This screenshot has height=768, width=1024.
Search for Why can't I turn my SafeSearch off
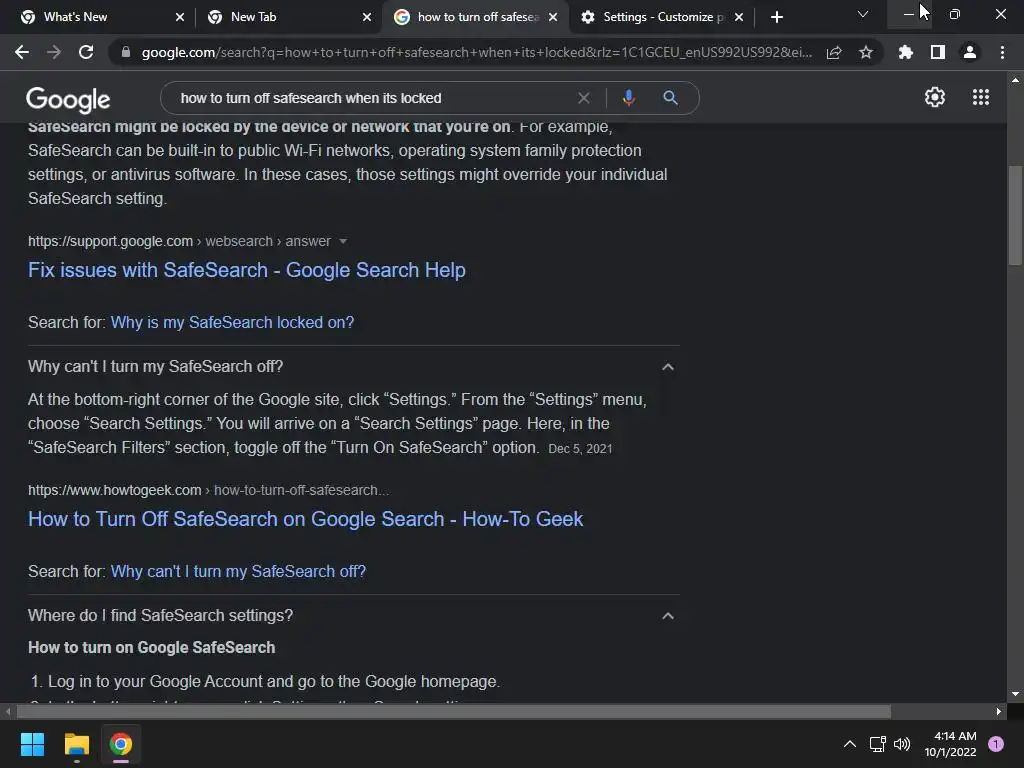click(238, 571)
